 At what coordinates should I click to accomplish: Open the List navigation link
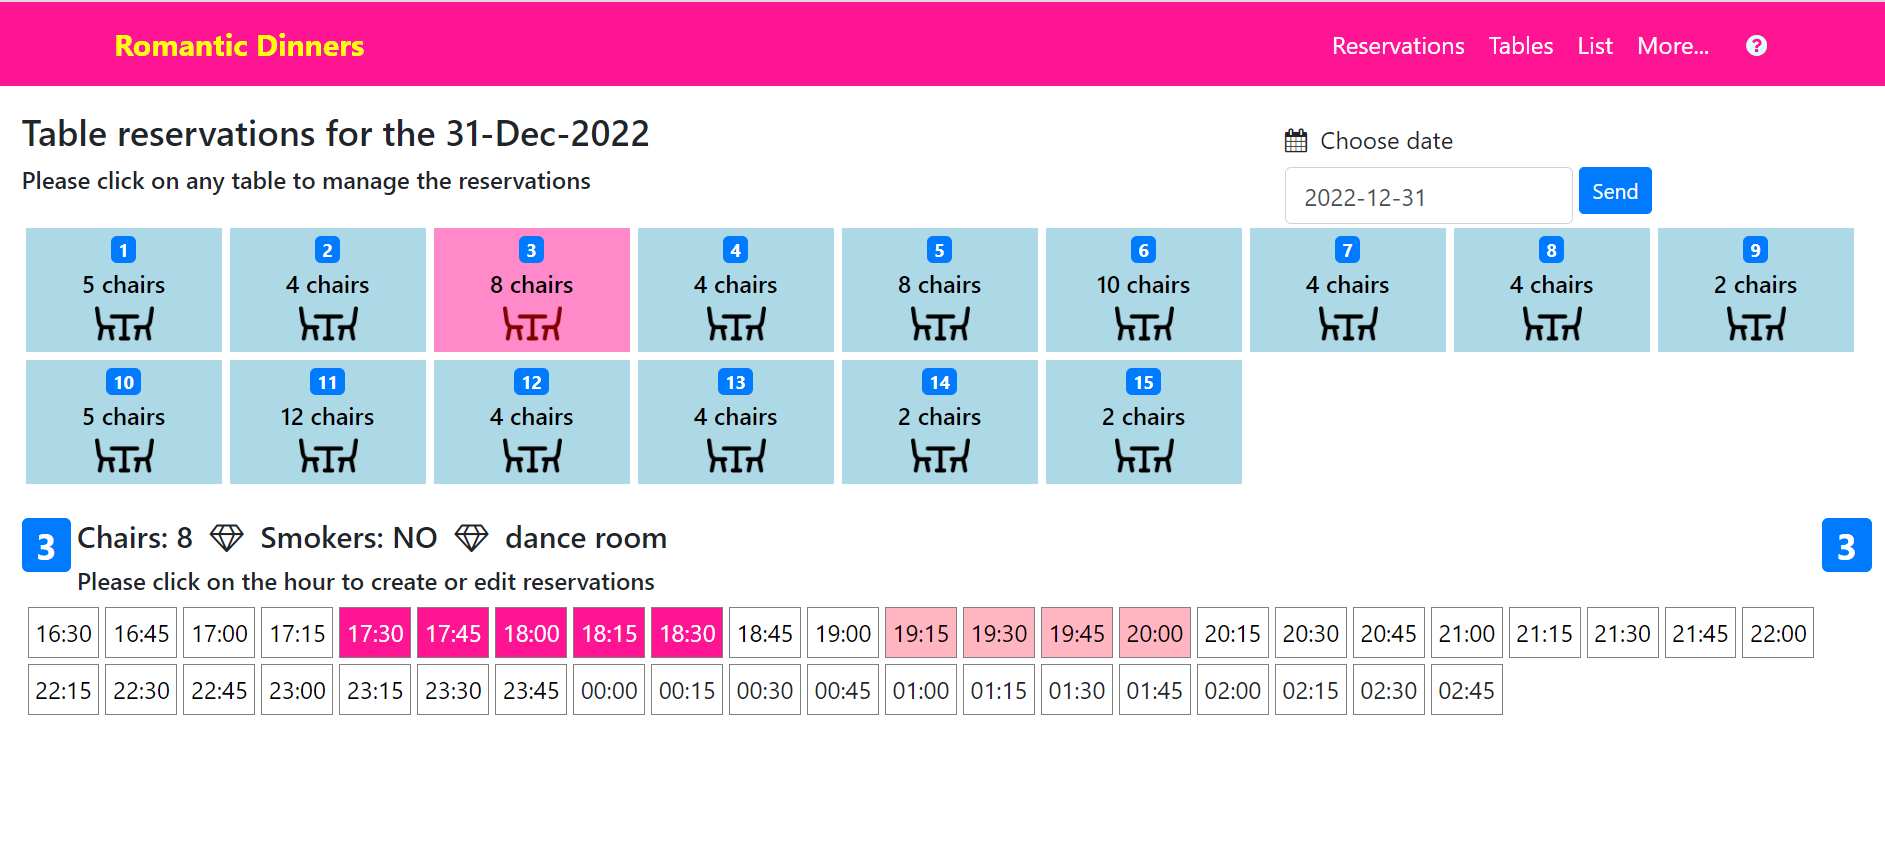(x=1594, y=46)
